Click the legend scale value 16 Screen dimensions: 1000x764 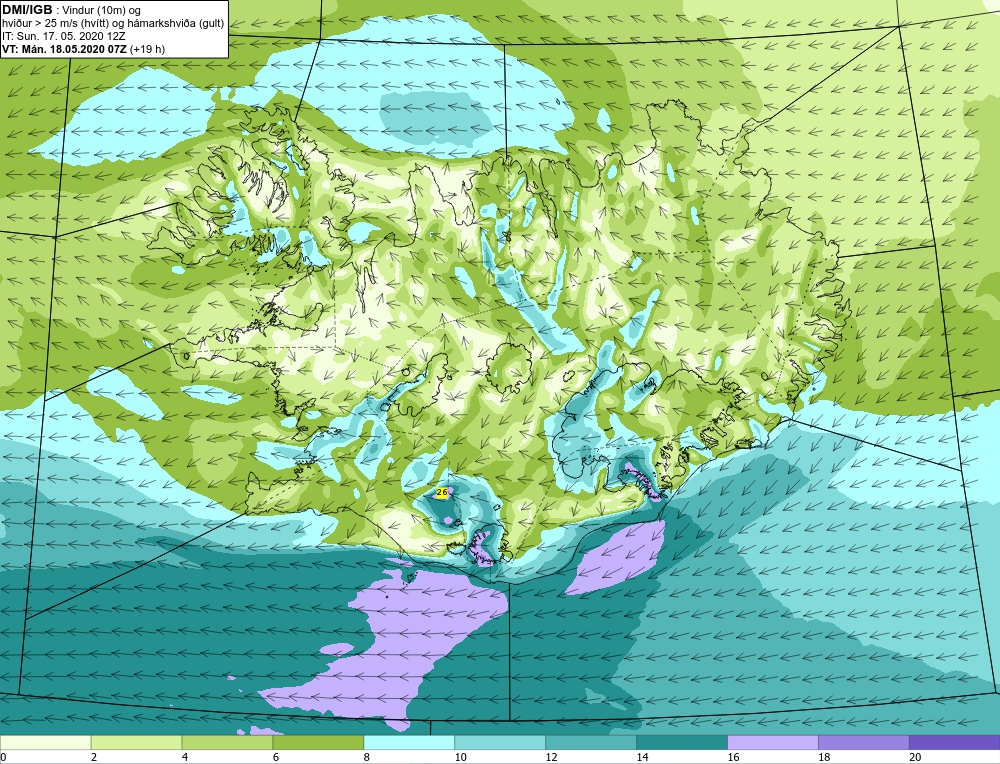(733, 757)
